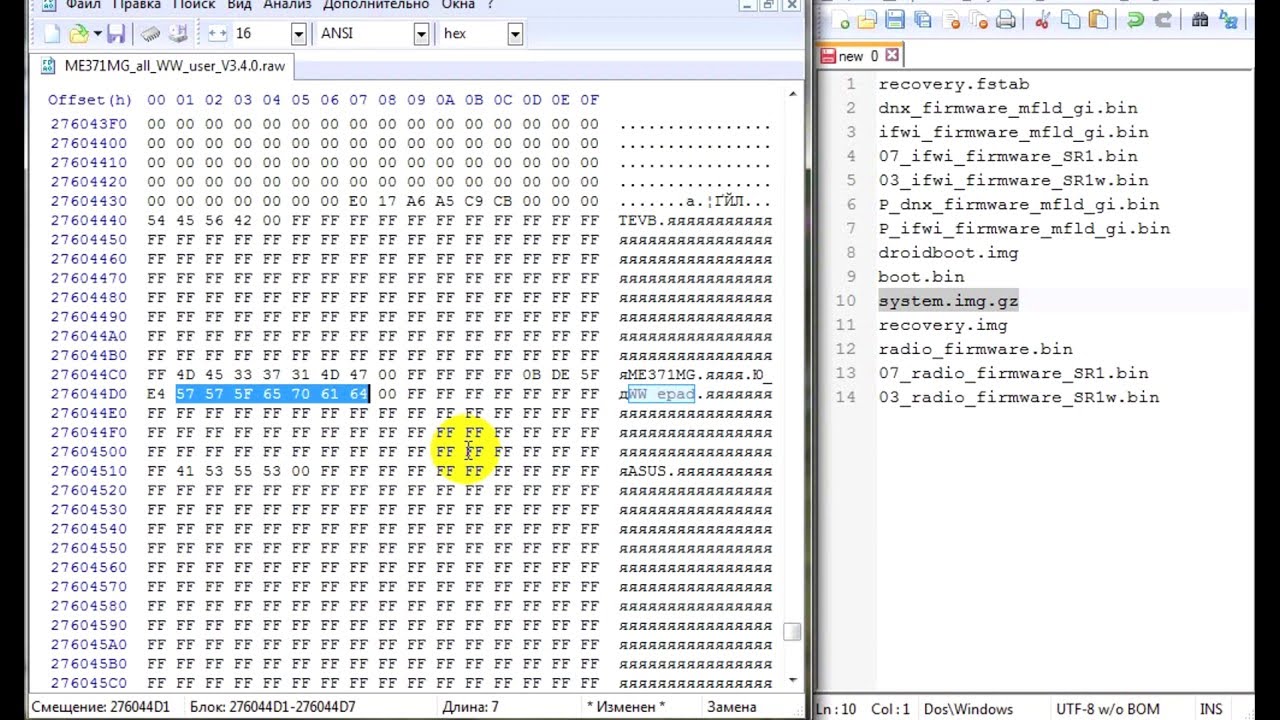1280x720 pixels.
Task: Open the Окна menu
Action: click(460, 5)
